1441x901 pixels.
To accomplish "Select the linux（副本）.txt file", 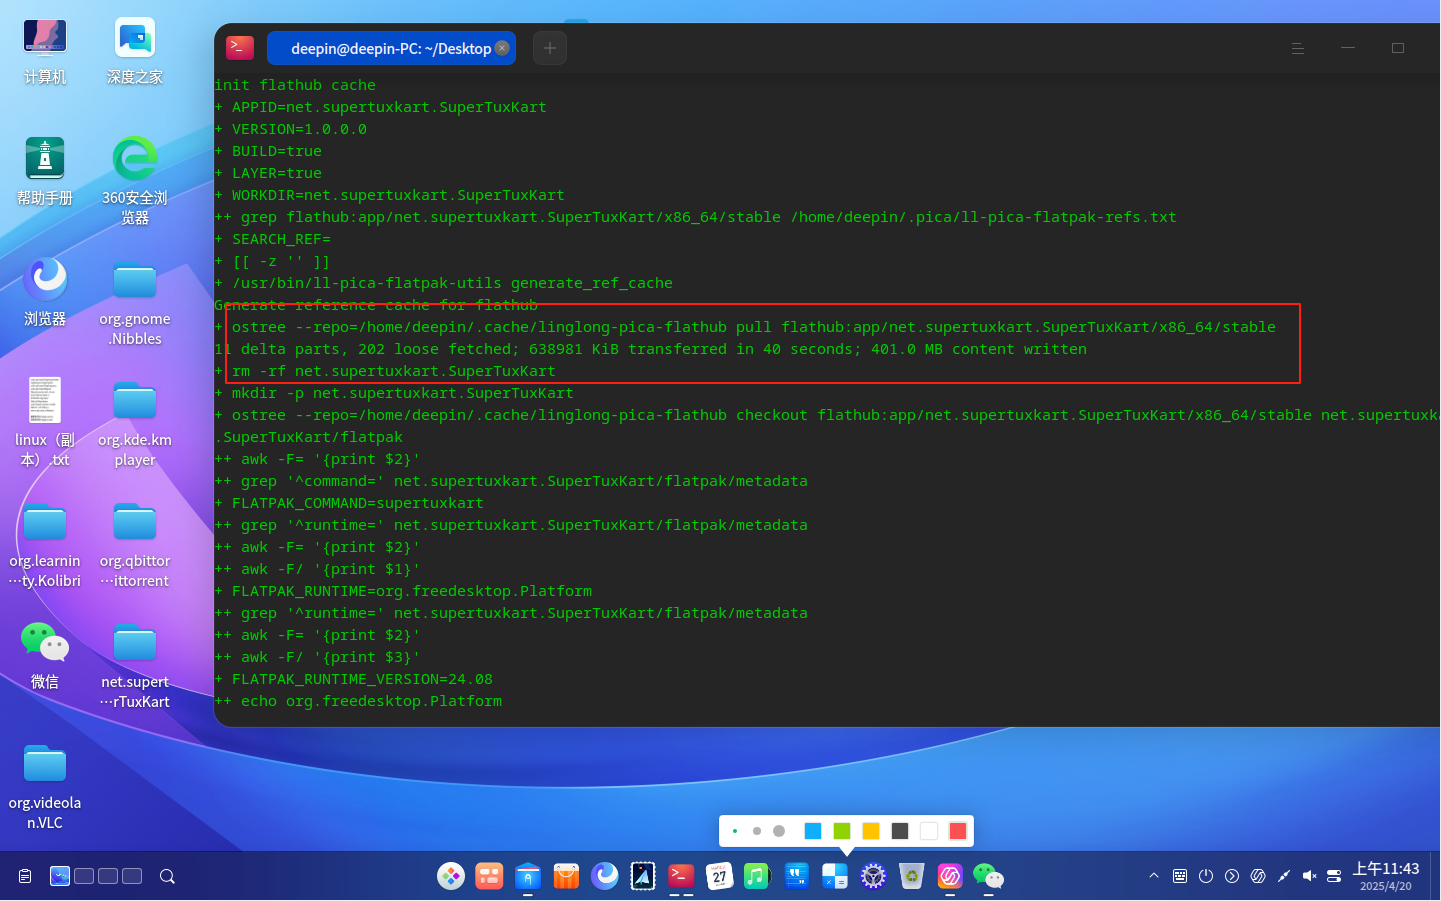I will point(45,423).
